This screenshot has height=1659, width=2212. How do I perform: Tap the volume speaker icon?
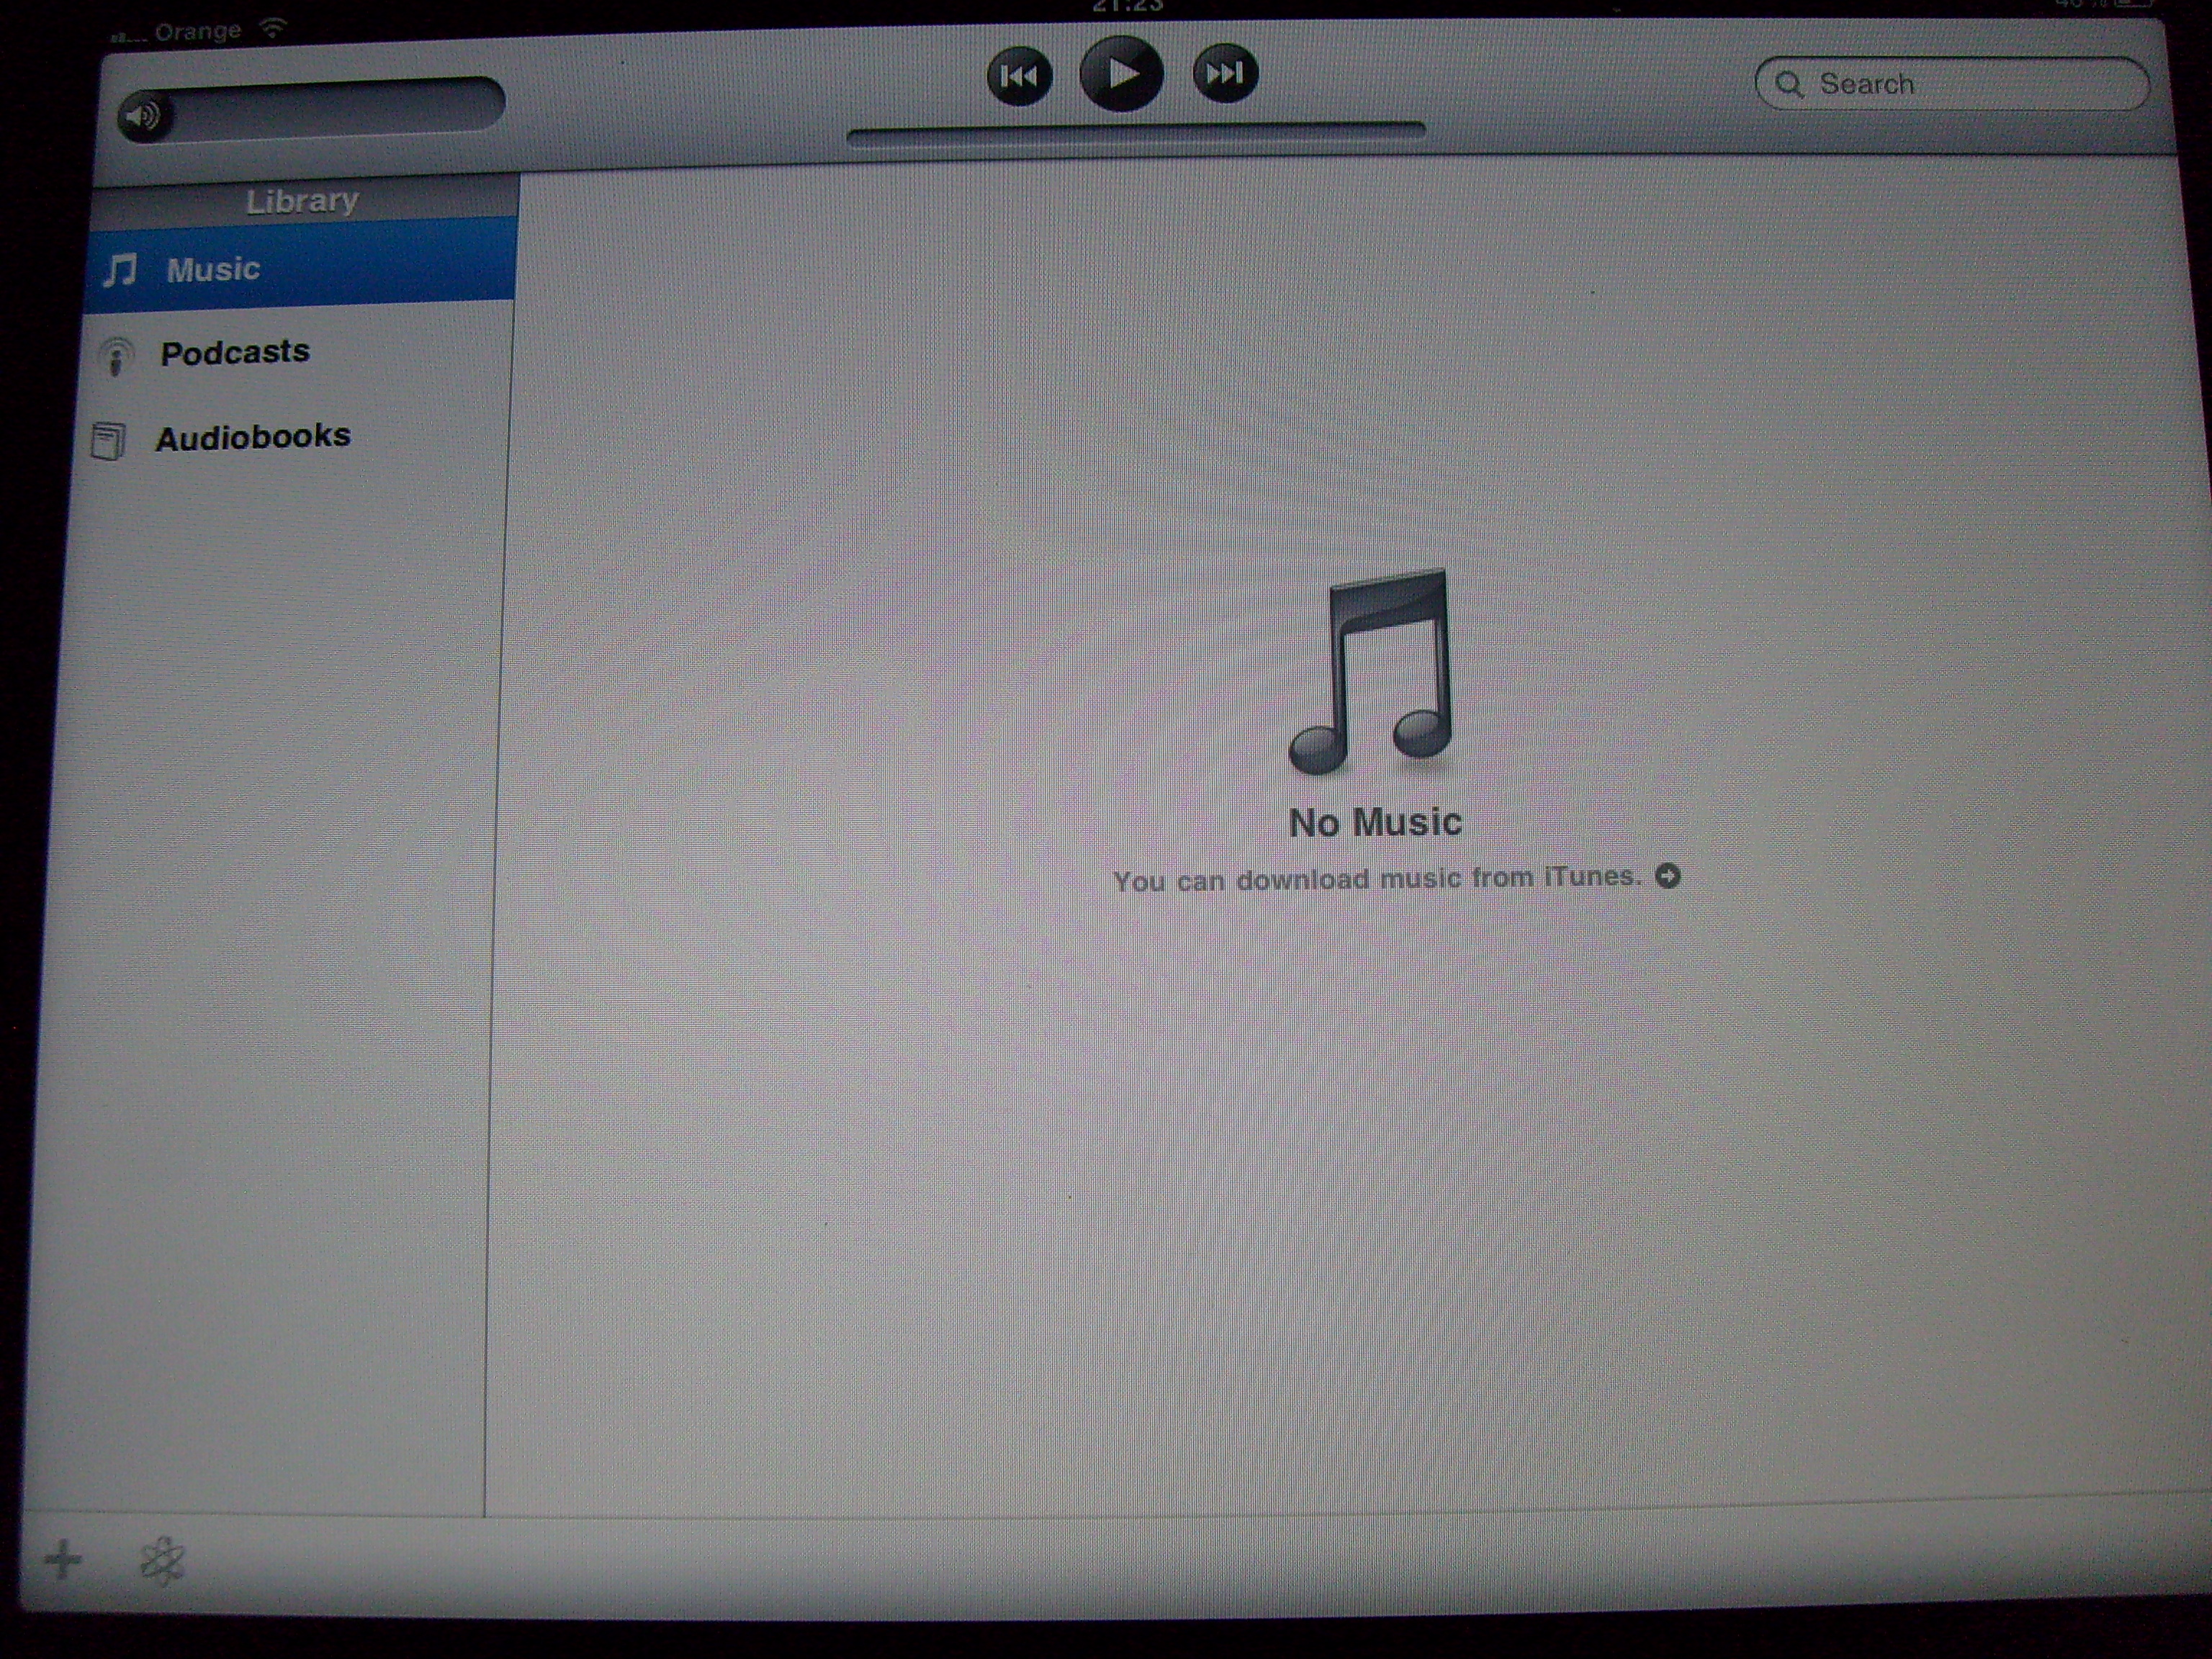[143, 117]
